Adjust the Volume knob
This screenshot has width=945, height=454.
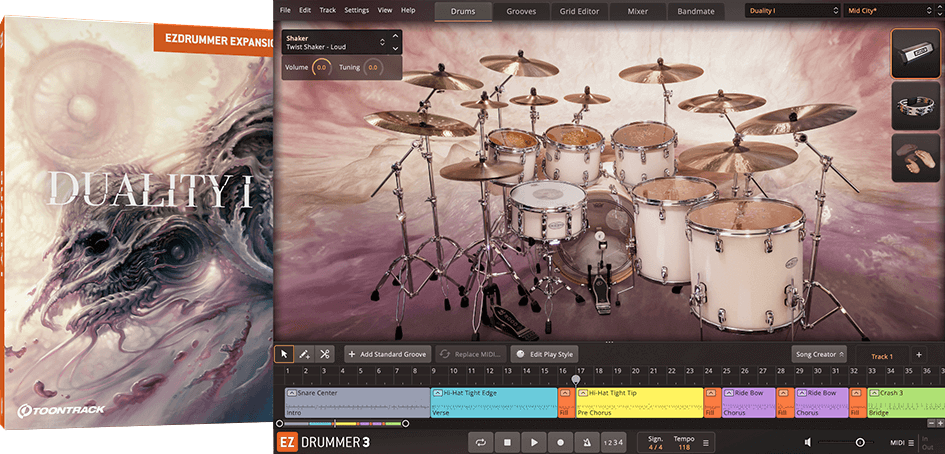coord(321,68)
